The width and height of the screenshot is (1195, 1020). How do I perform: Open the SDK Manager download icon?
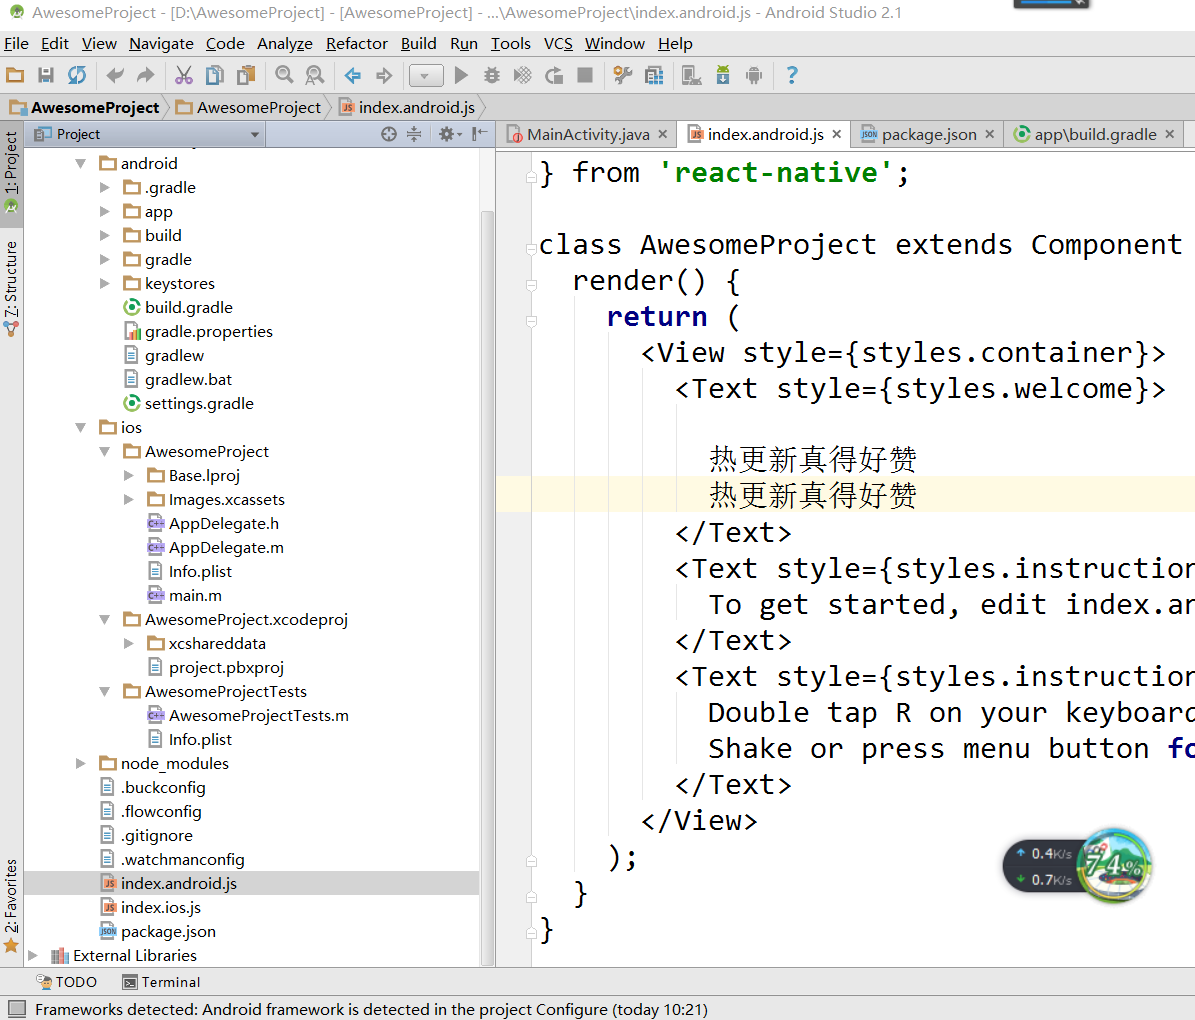[x=723, y=76]
